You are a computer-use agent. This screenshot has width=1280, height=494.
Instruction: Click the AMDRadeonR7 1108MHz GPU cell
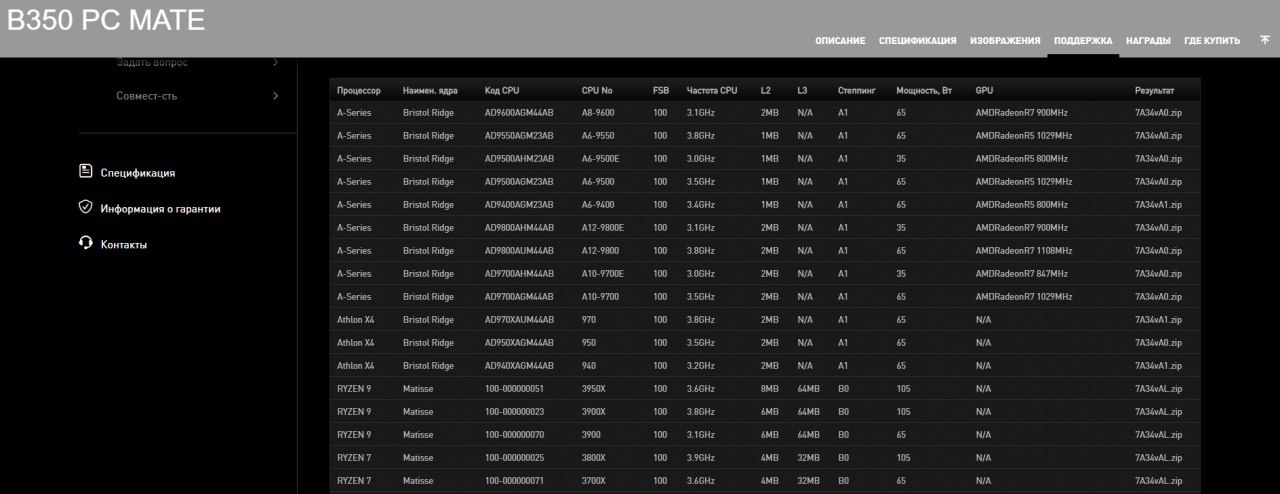coord(1024,251)
